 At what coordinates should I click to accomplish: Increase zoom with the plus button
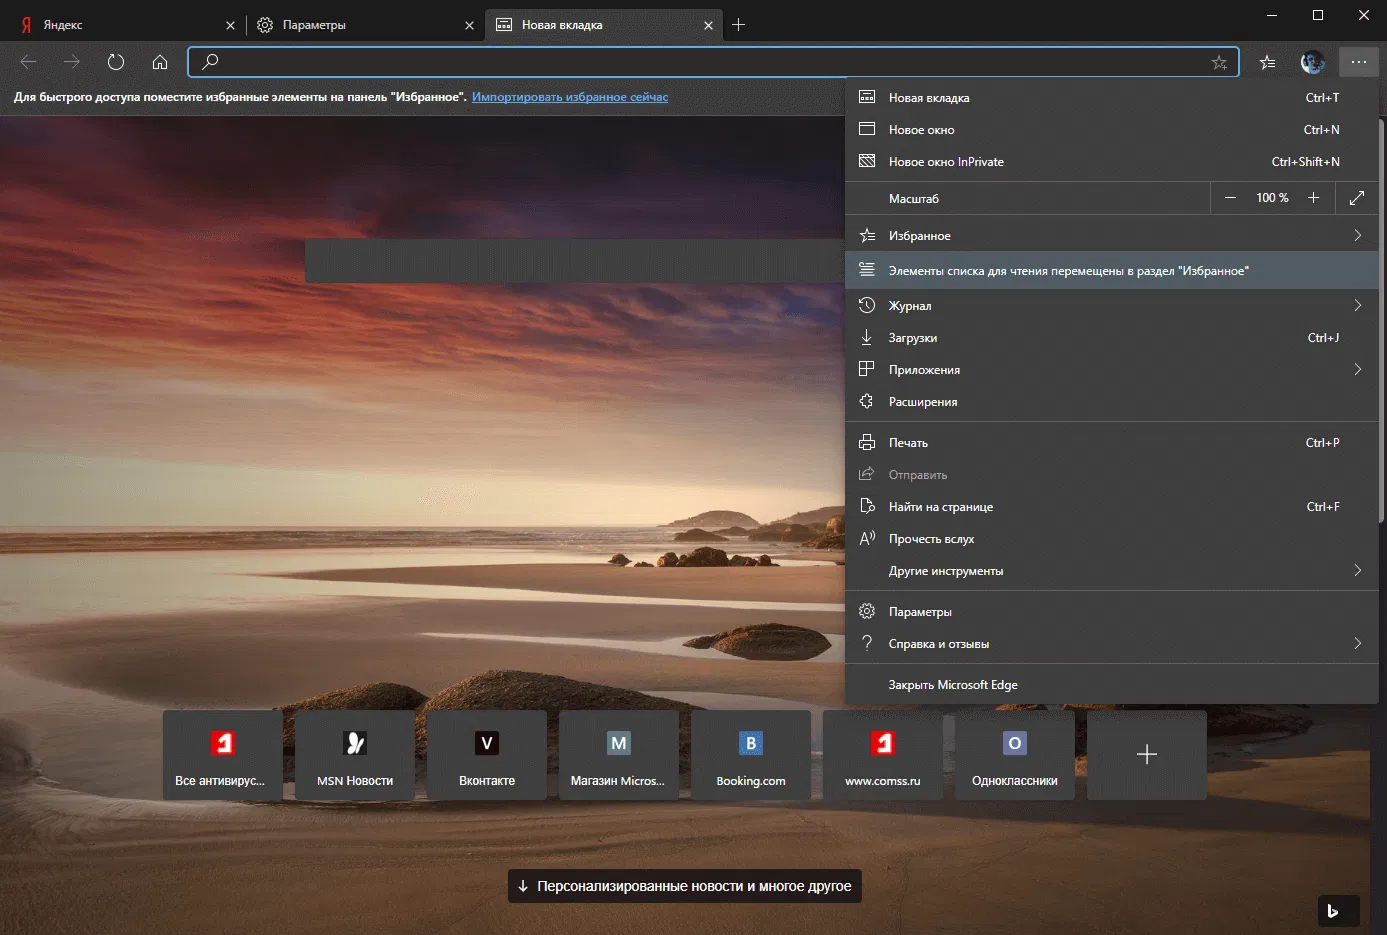tap(1313, 198)
